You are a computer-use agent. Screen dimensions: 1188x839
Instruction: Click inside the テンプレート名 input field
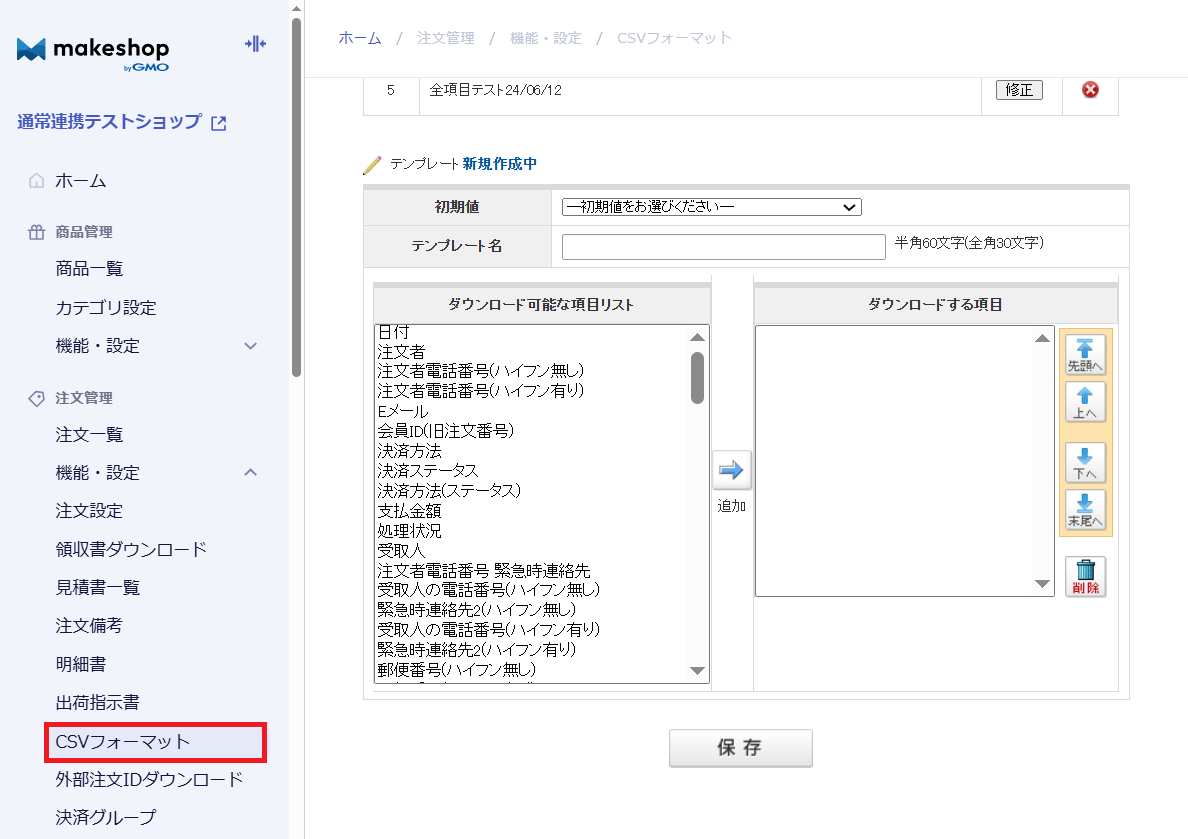722,246
